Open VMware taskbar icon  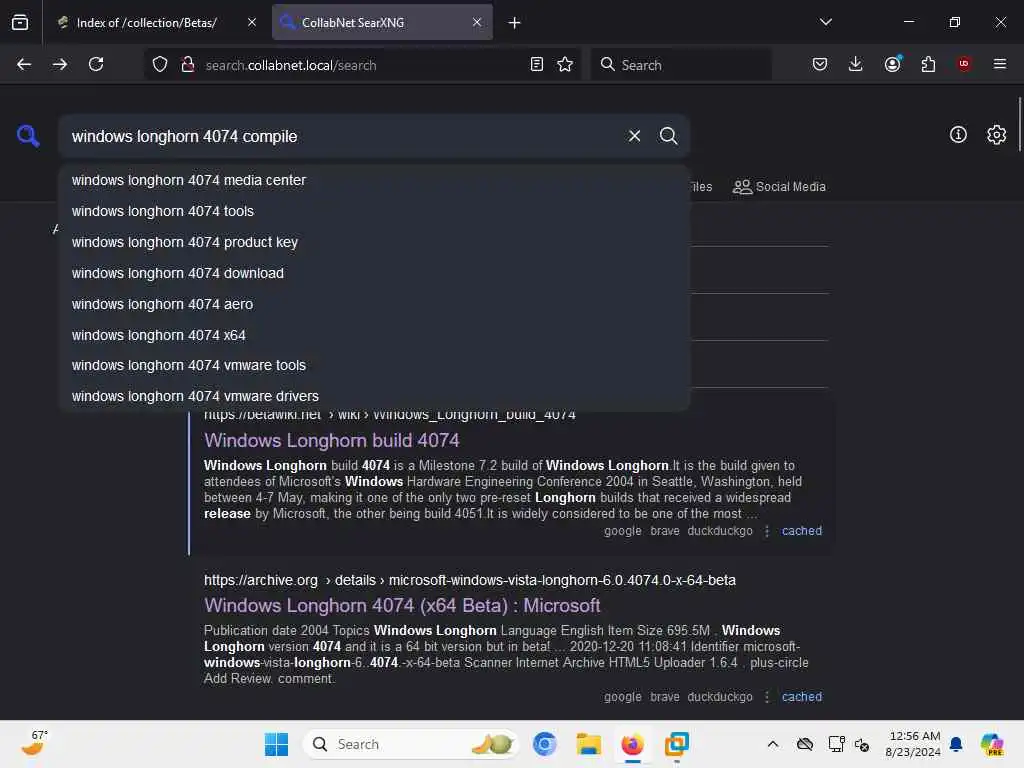click(677, 744)
